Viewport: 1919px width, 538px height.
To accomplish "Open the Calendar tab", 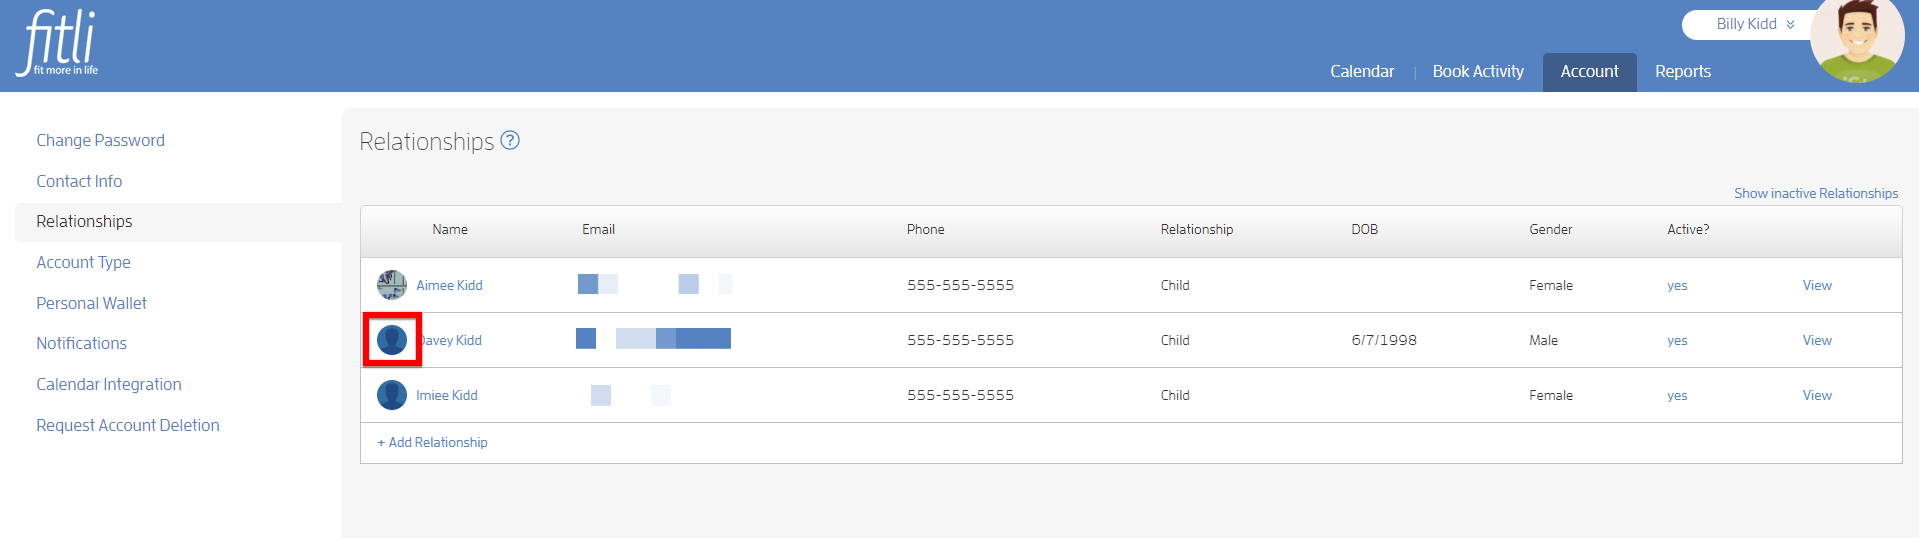I will coord(1362,71).
